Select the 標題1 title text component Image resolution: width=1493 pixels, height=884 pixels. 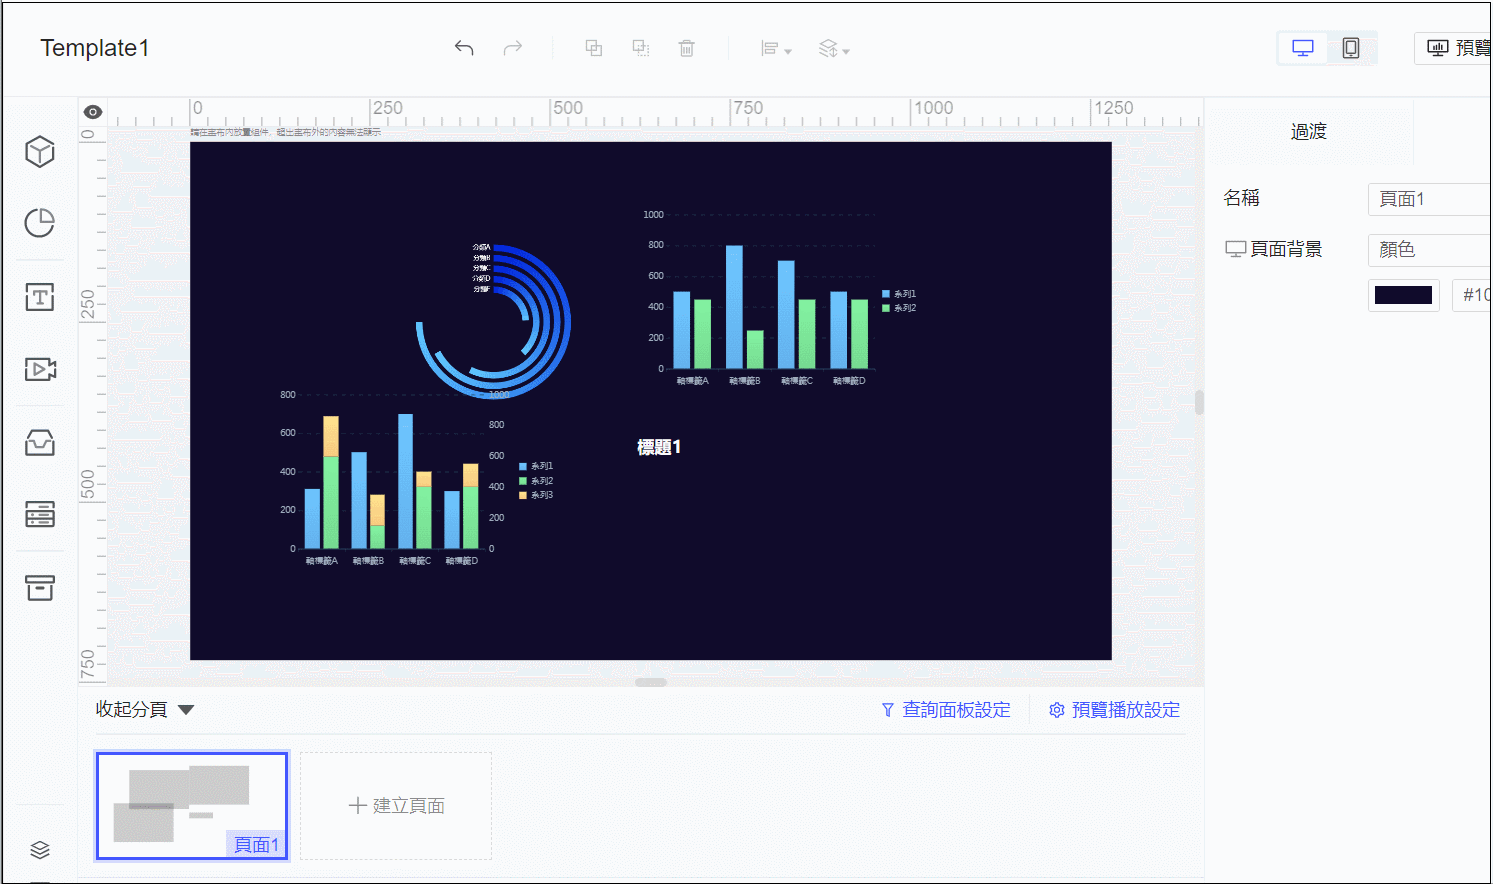659,447
